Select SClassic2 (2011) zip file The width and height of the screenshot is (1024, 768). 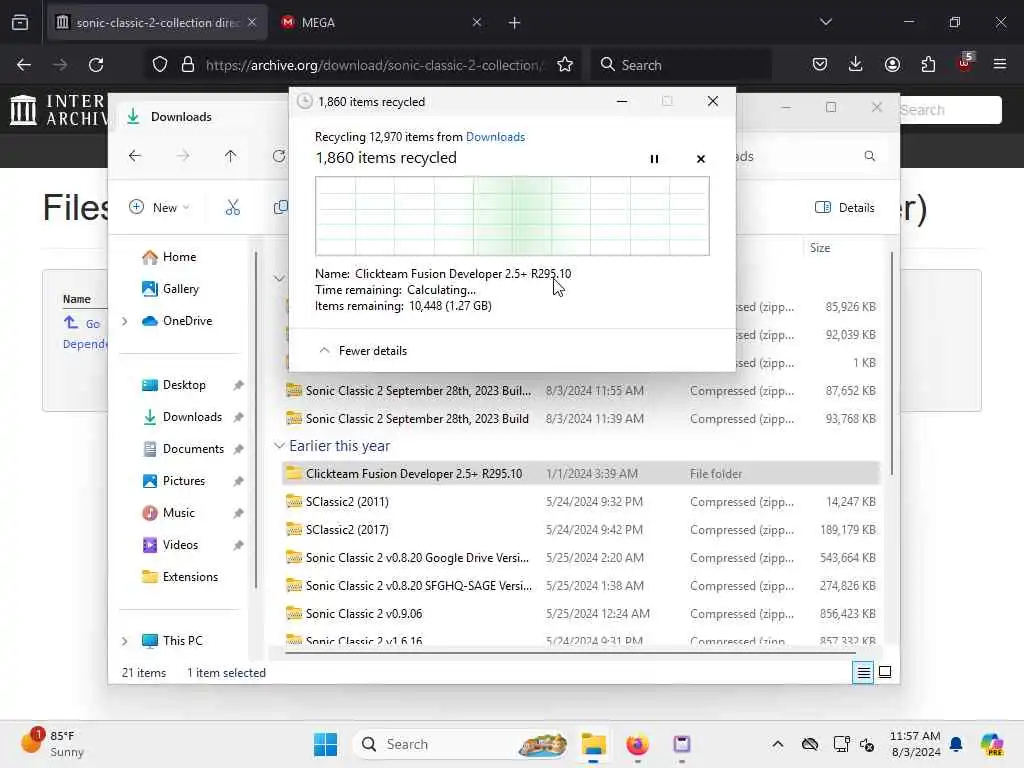click(x=581, y=502)
